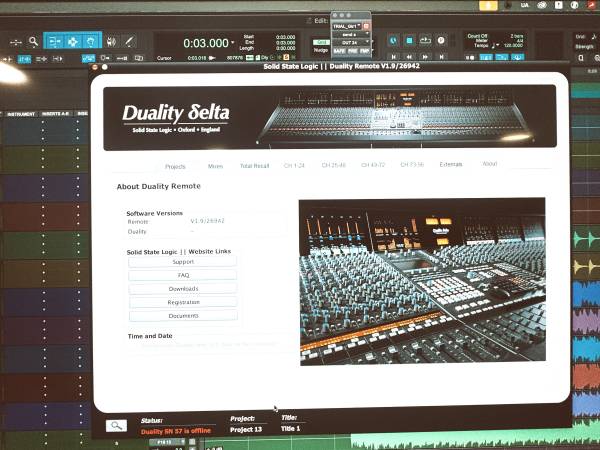Image resolution: width=600 pixels, height=450 pixels.
Task: Click the Fast Forward transport button
Action: coord(425,57)
